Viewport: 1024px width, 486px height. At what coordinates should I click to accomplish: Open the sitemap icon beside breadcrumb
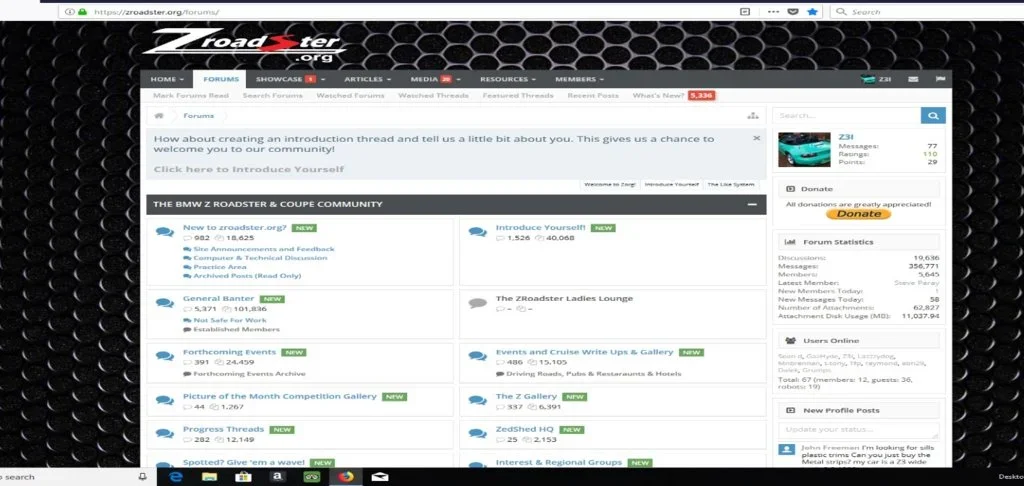click(753, 116)
